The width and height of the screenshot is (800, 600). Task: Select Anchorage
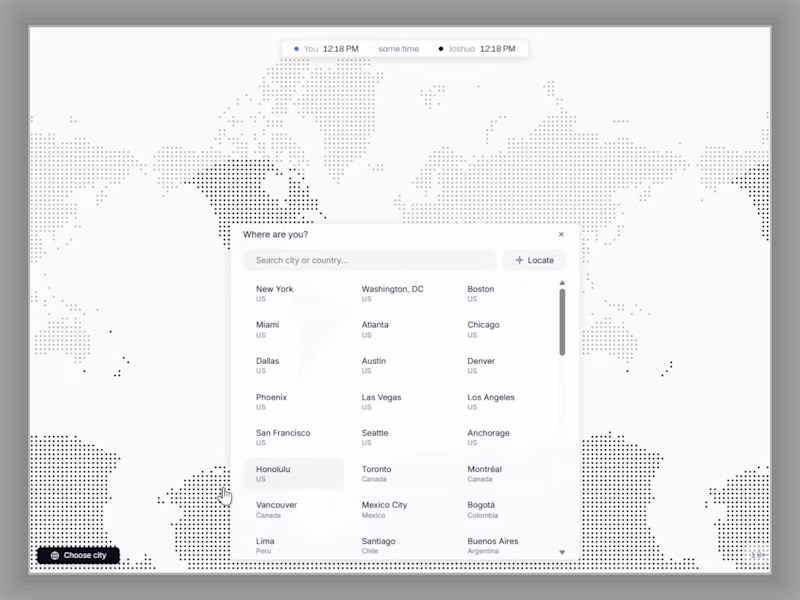[x=505, y=437]
